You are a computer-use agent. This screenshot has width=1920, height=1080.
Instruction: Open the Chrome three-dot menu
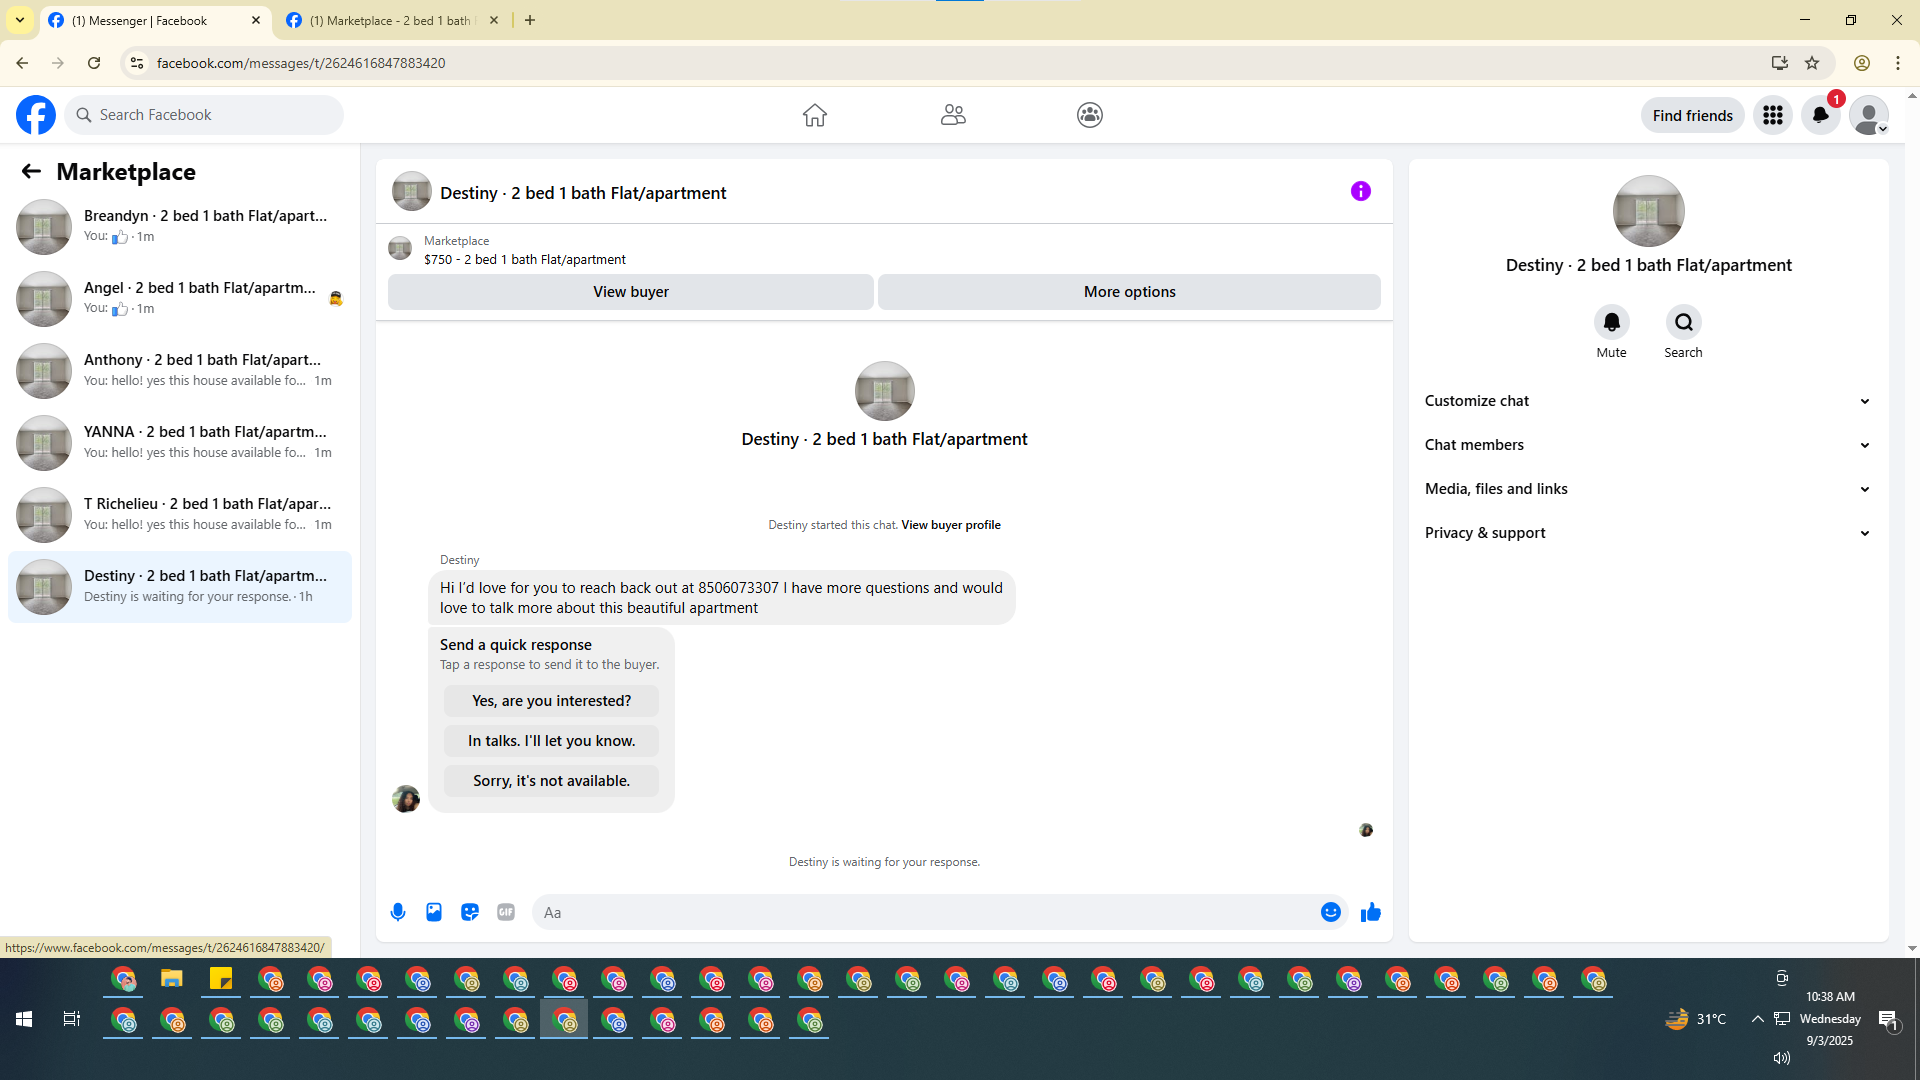1898,63
